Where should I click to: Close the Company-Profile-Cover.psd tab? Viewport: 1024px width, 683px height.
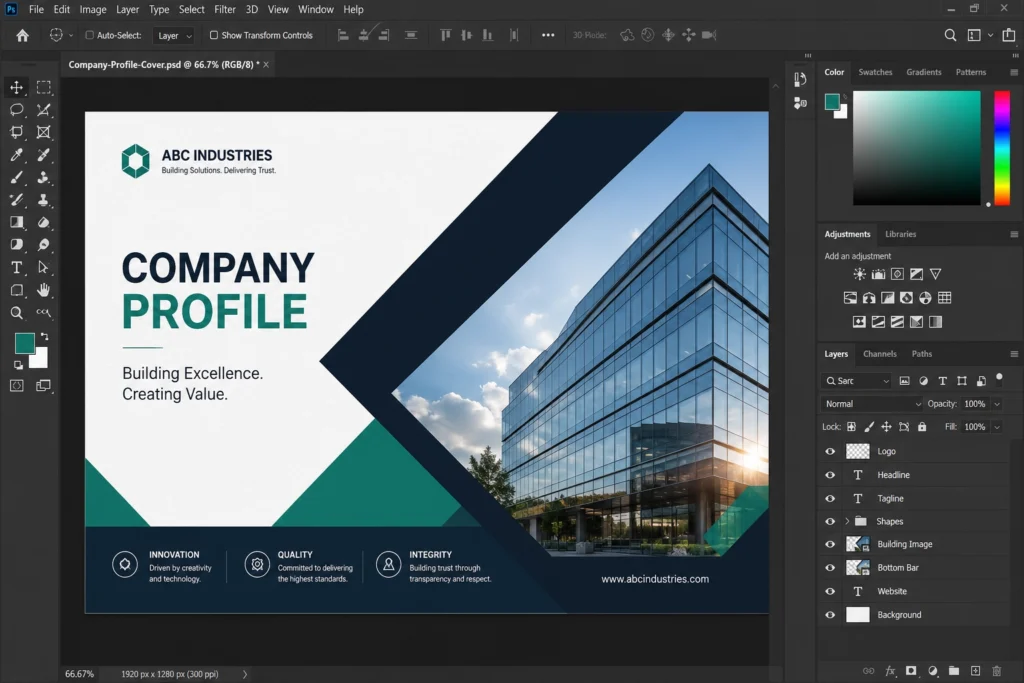(x=266, y=65)
